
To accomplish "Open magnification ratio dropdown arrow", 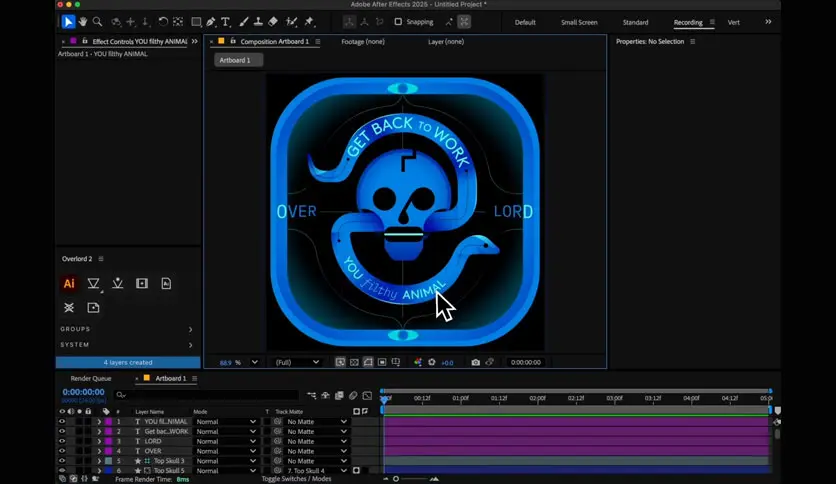I will click(x=255, y=362).
